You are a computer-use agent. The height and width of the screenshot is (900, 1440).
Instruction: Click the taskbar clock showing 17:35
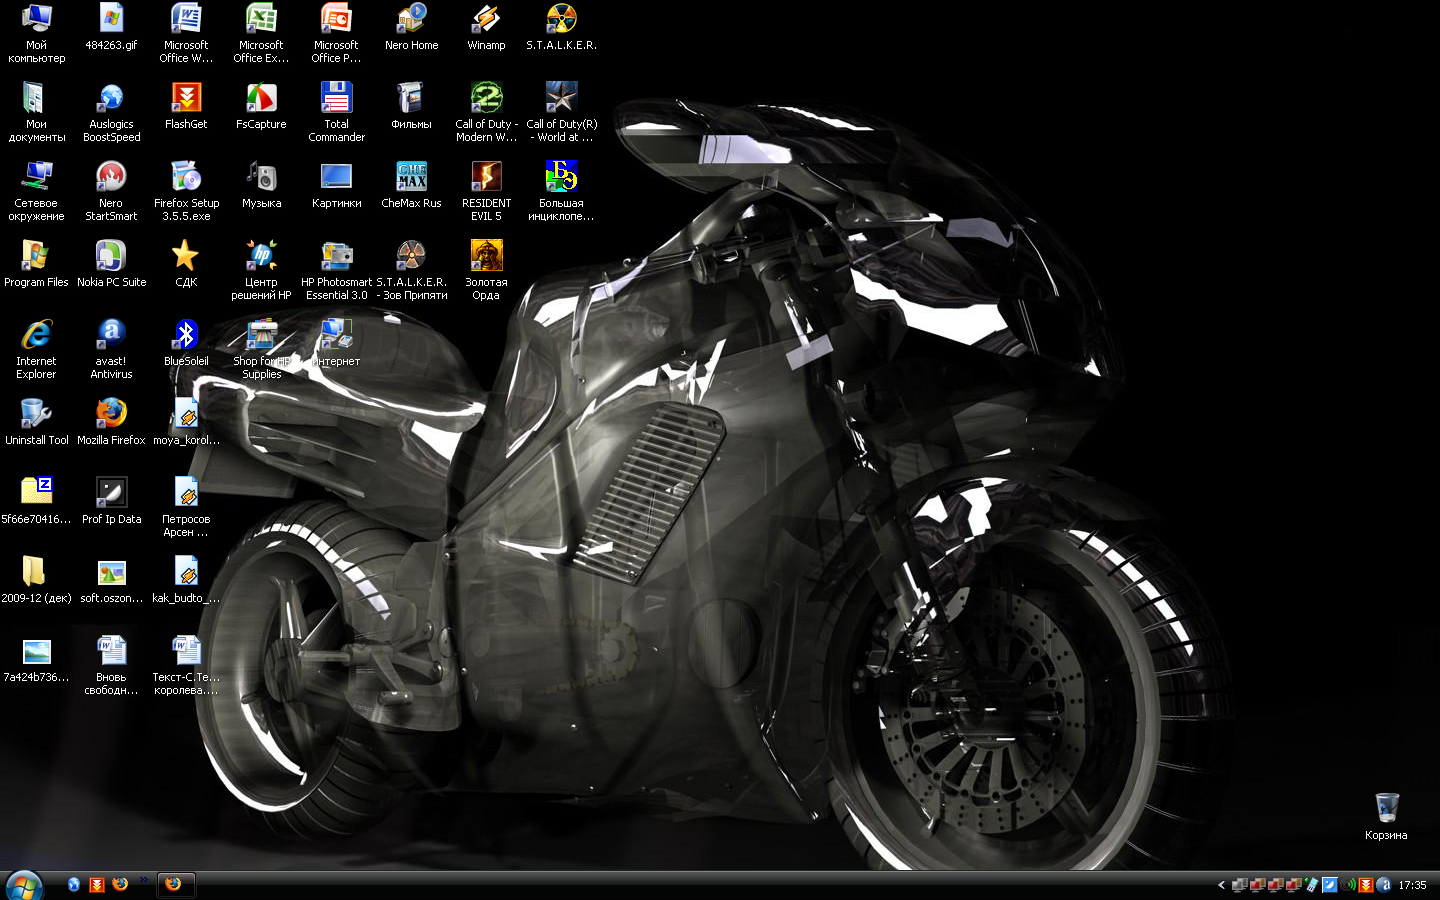pyautogui.click(x=1412, y=885)
